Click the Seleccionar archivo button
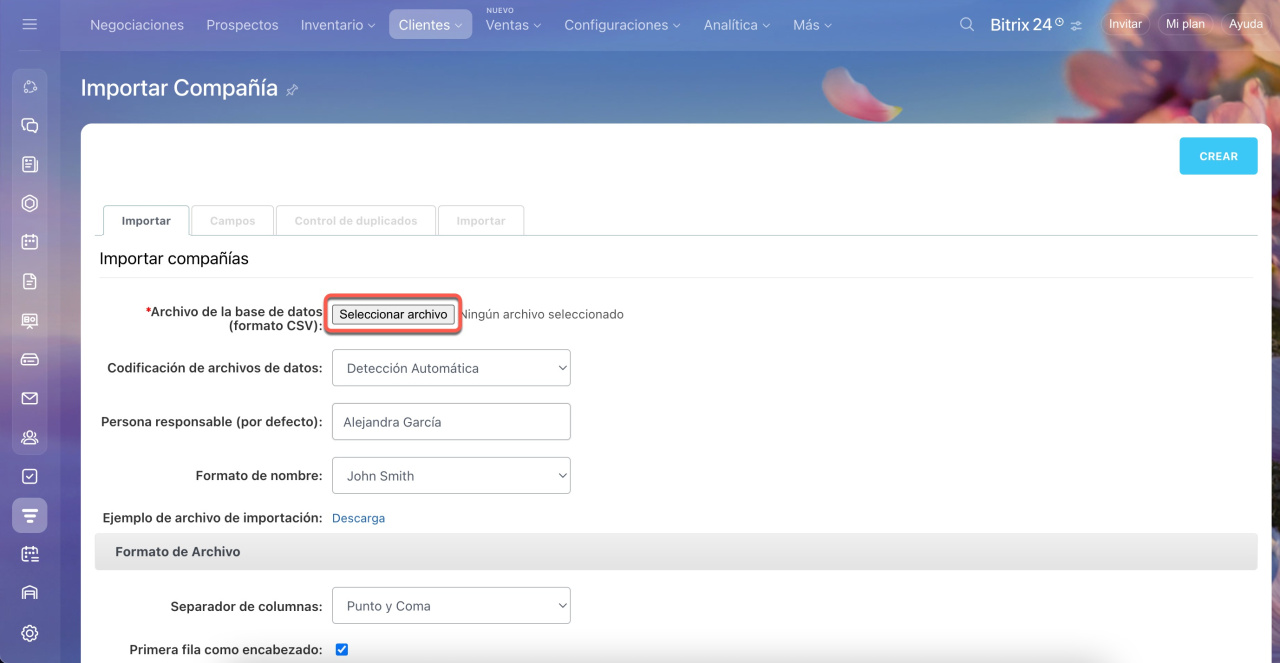 pyautogui.click(x=393, y=314)
